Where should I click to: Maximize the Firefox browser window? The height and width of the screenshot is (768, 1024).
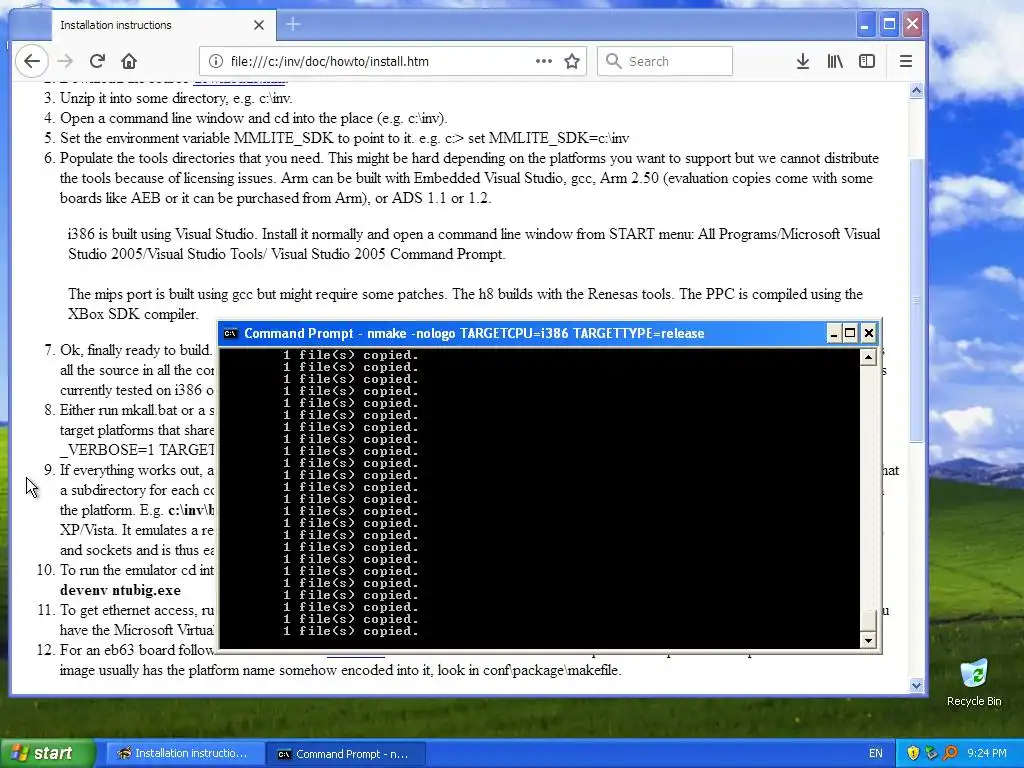point(889,25)
